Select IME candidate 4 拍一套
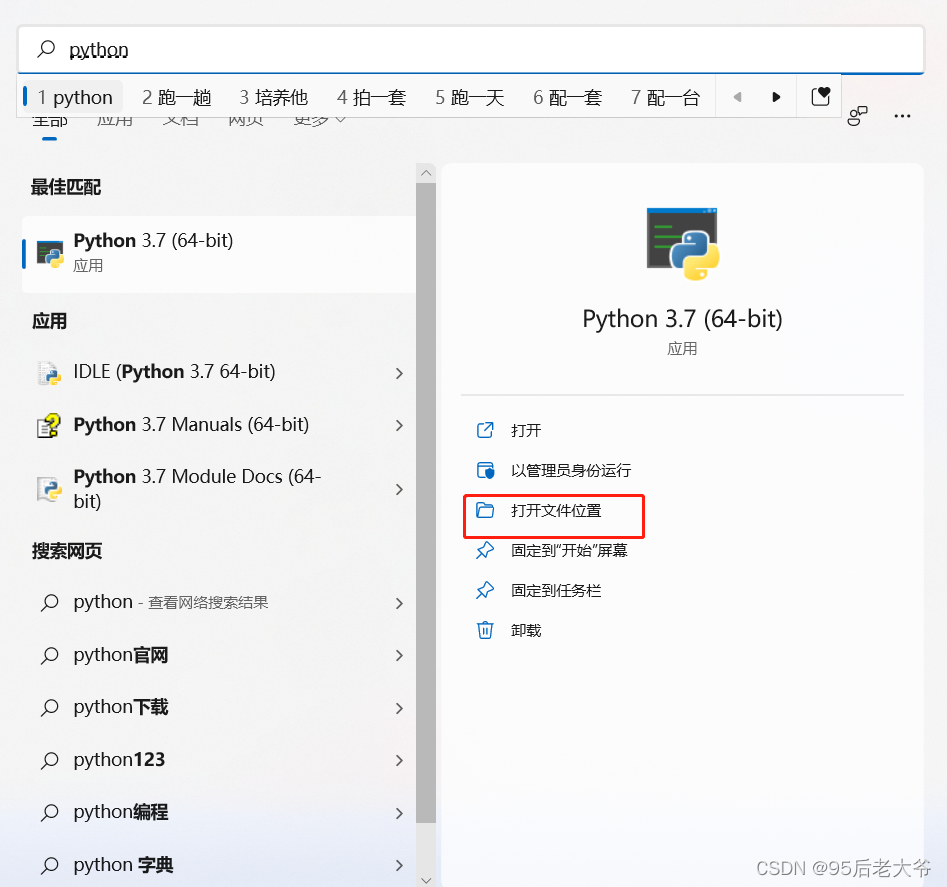947x887 pixels. pyautogui.click(x=371, y=97)
